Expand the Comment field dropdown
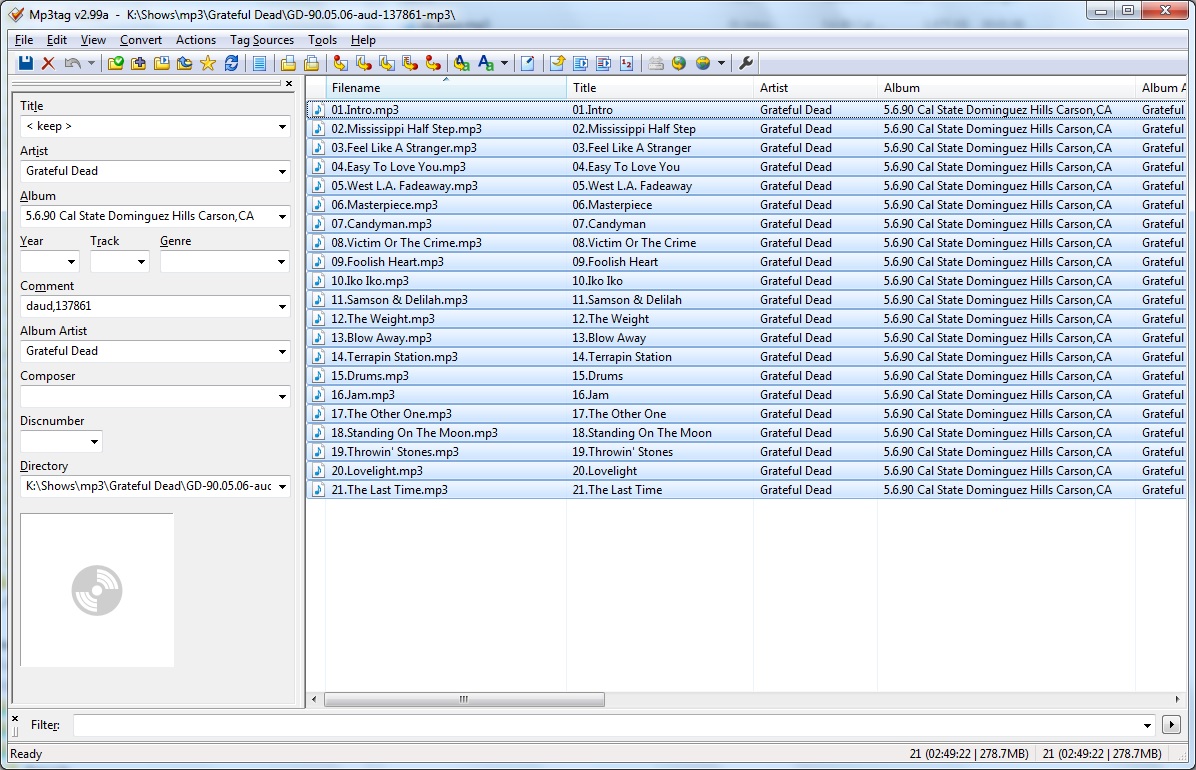The width and height of the screenshot is (1196, 770). point(282,307)
